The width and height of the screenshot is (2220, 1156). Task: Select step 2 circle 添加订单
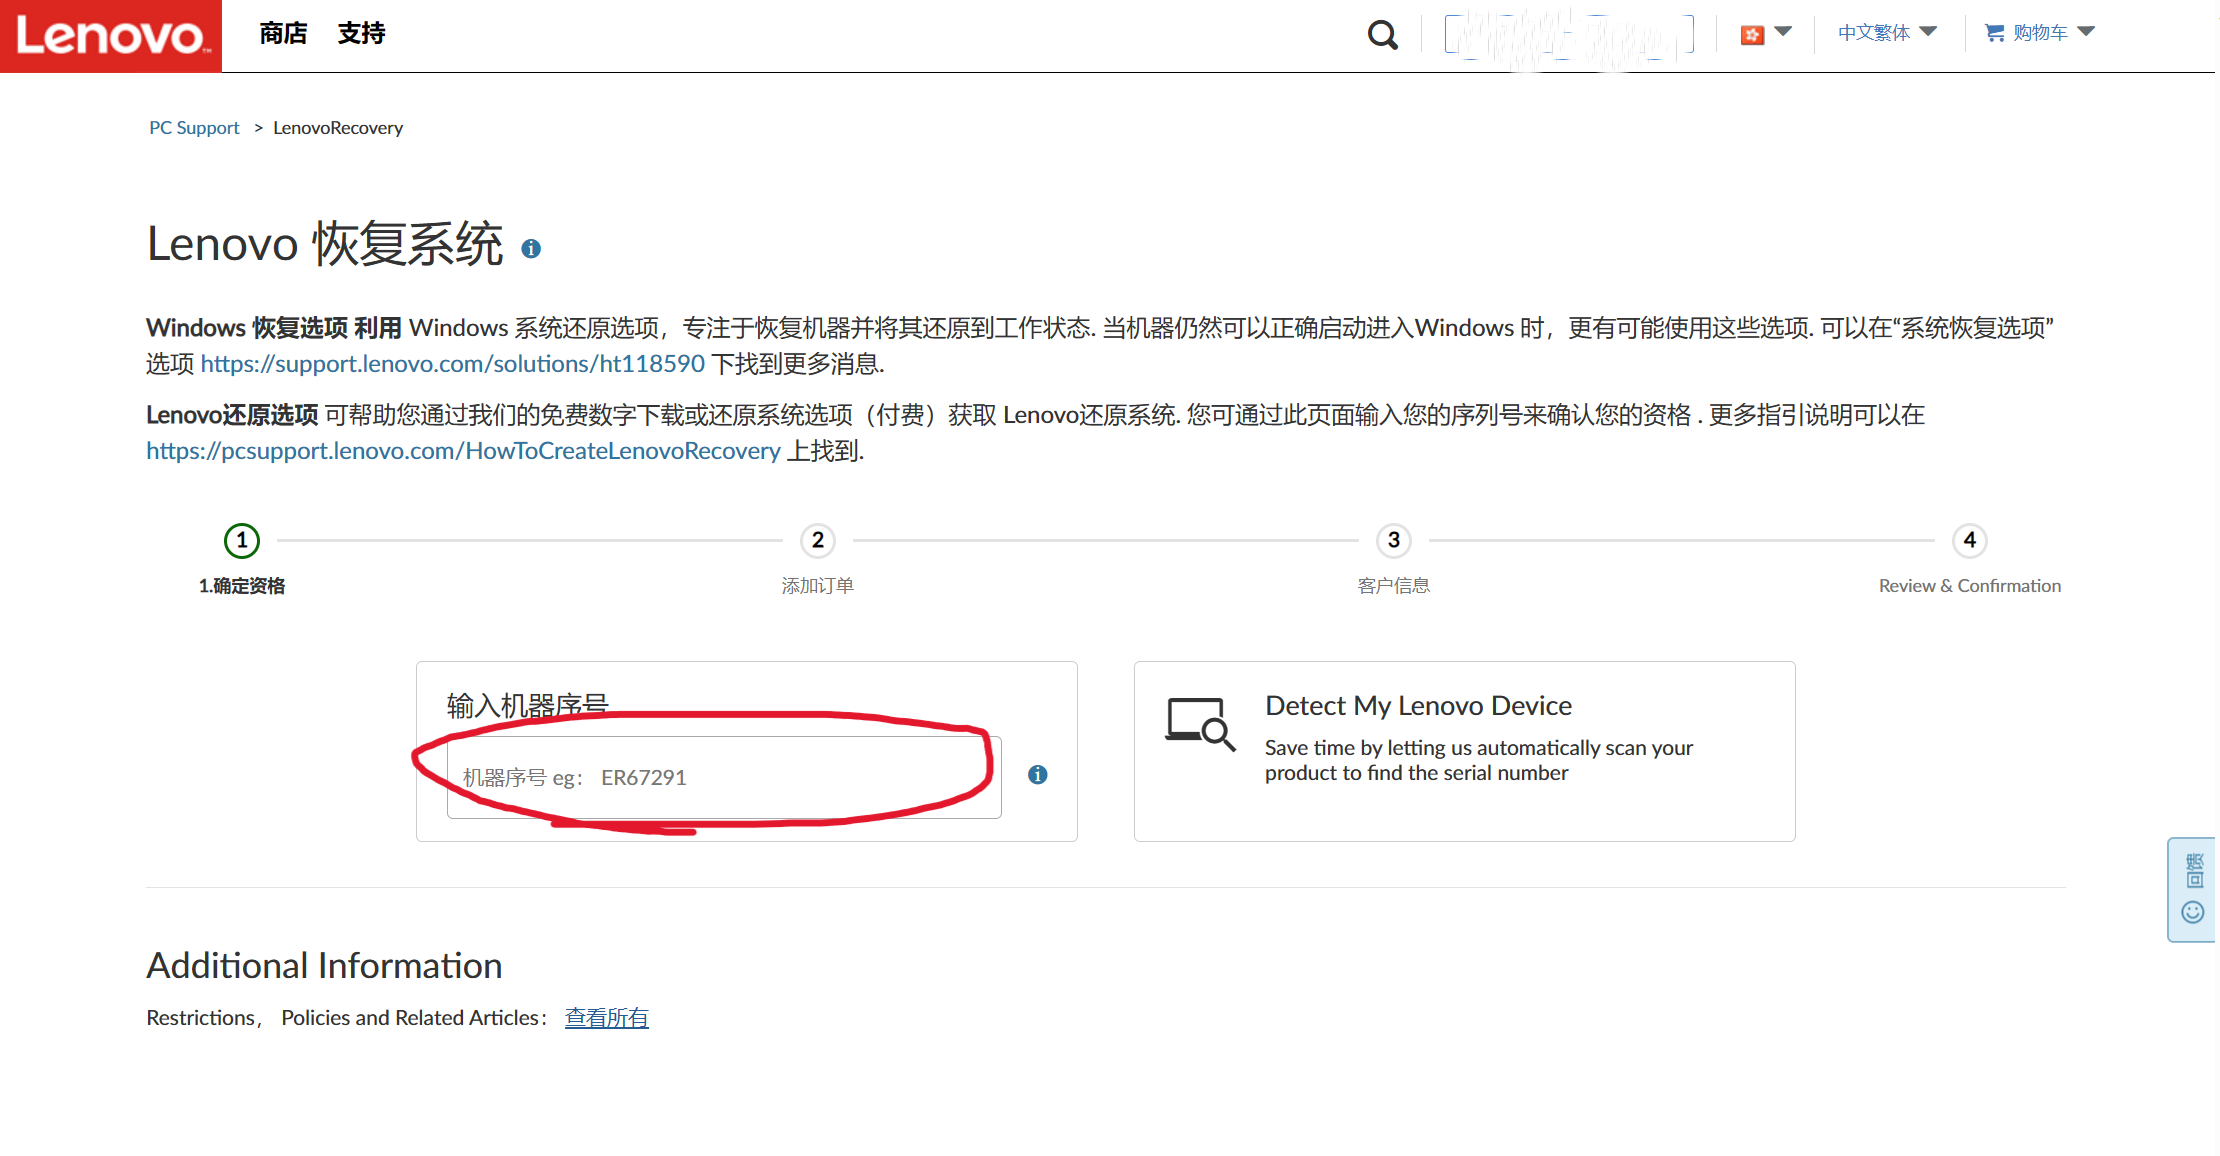pos(818,541)
